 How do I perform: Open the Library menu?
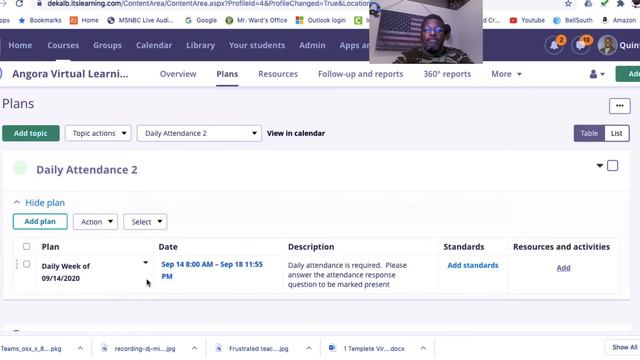point(200,45)
